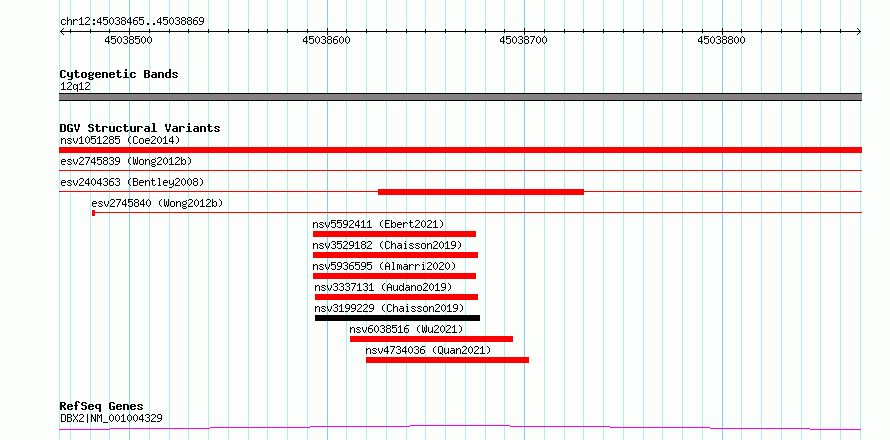Open variant label nsv4734036 (Quan2021)
This screenshot has height=440, width=890.
(429, 350)
